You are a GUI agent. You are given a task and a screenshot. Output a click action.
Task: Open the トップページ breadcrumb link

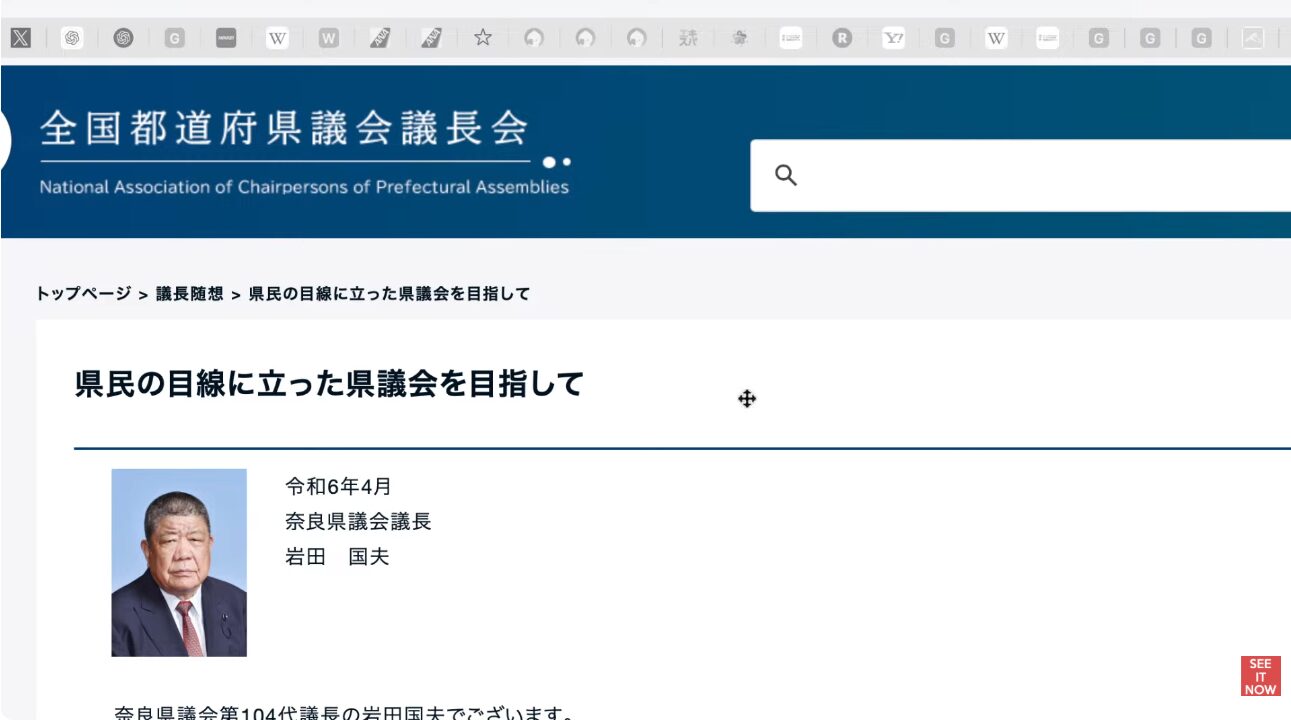click(83, 294)
